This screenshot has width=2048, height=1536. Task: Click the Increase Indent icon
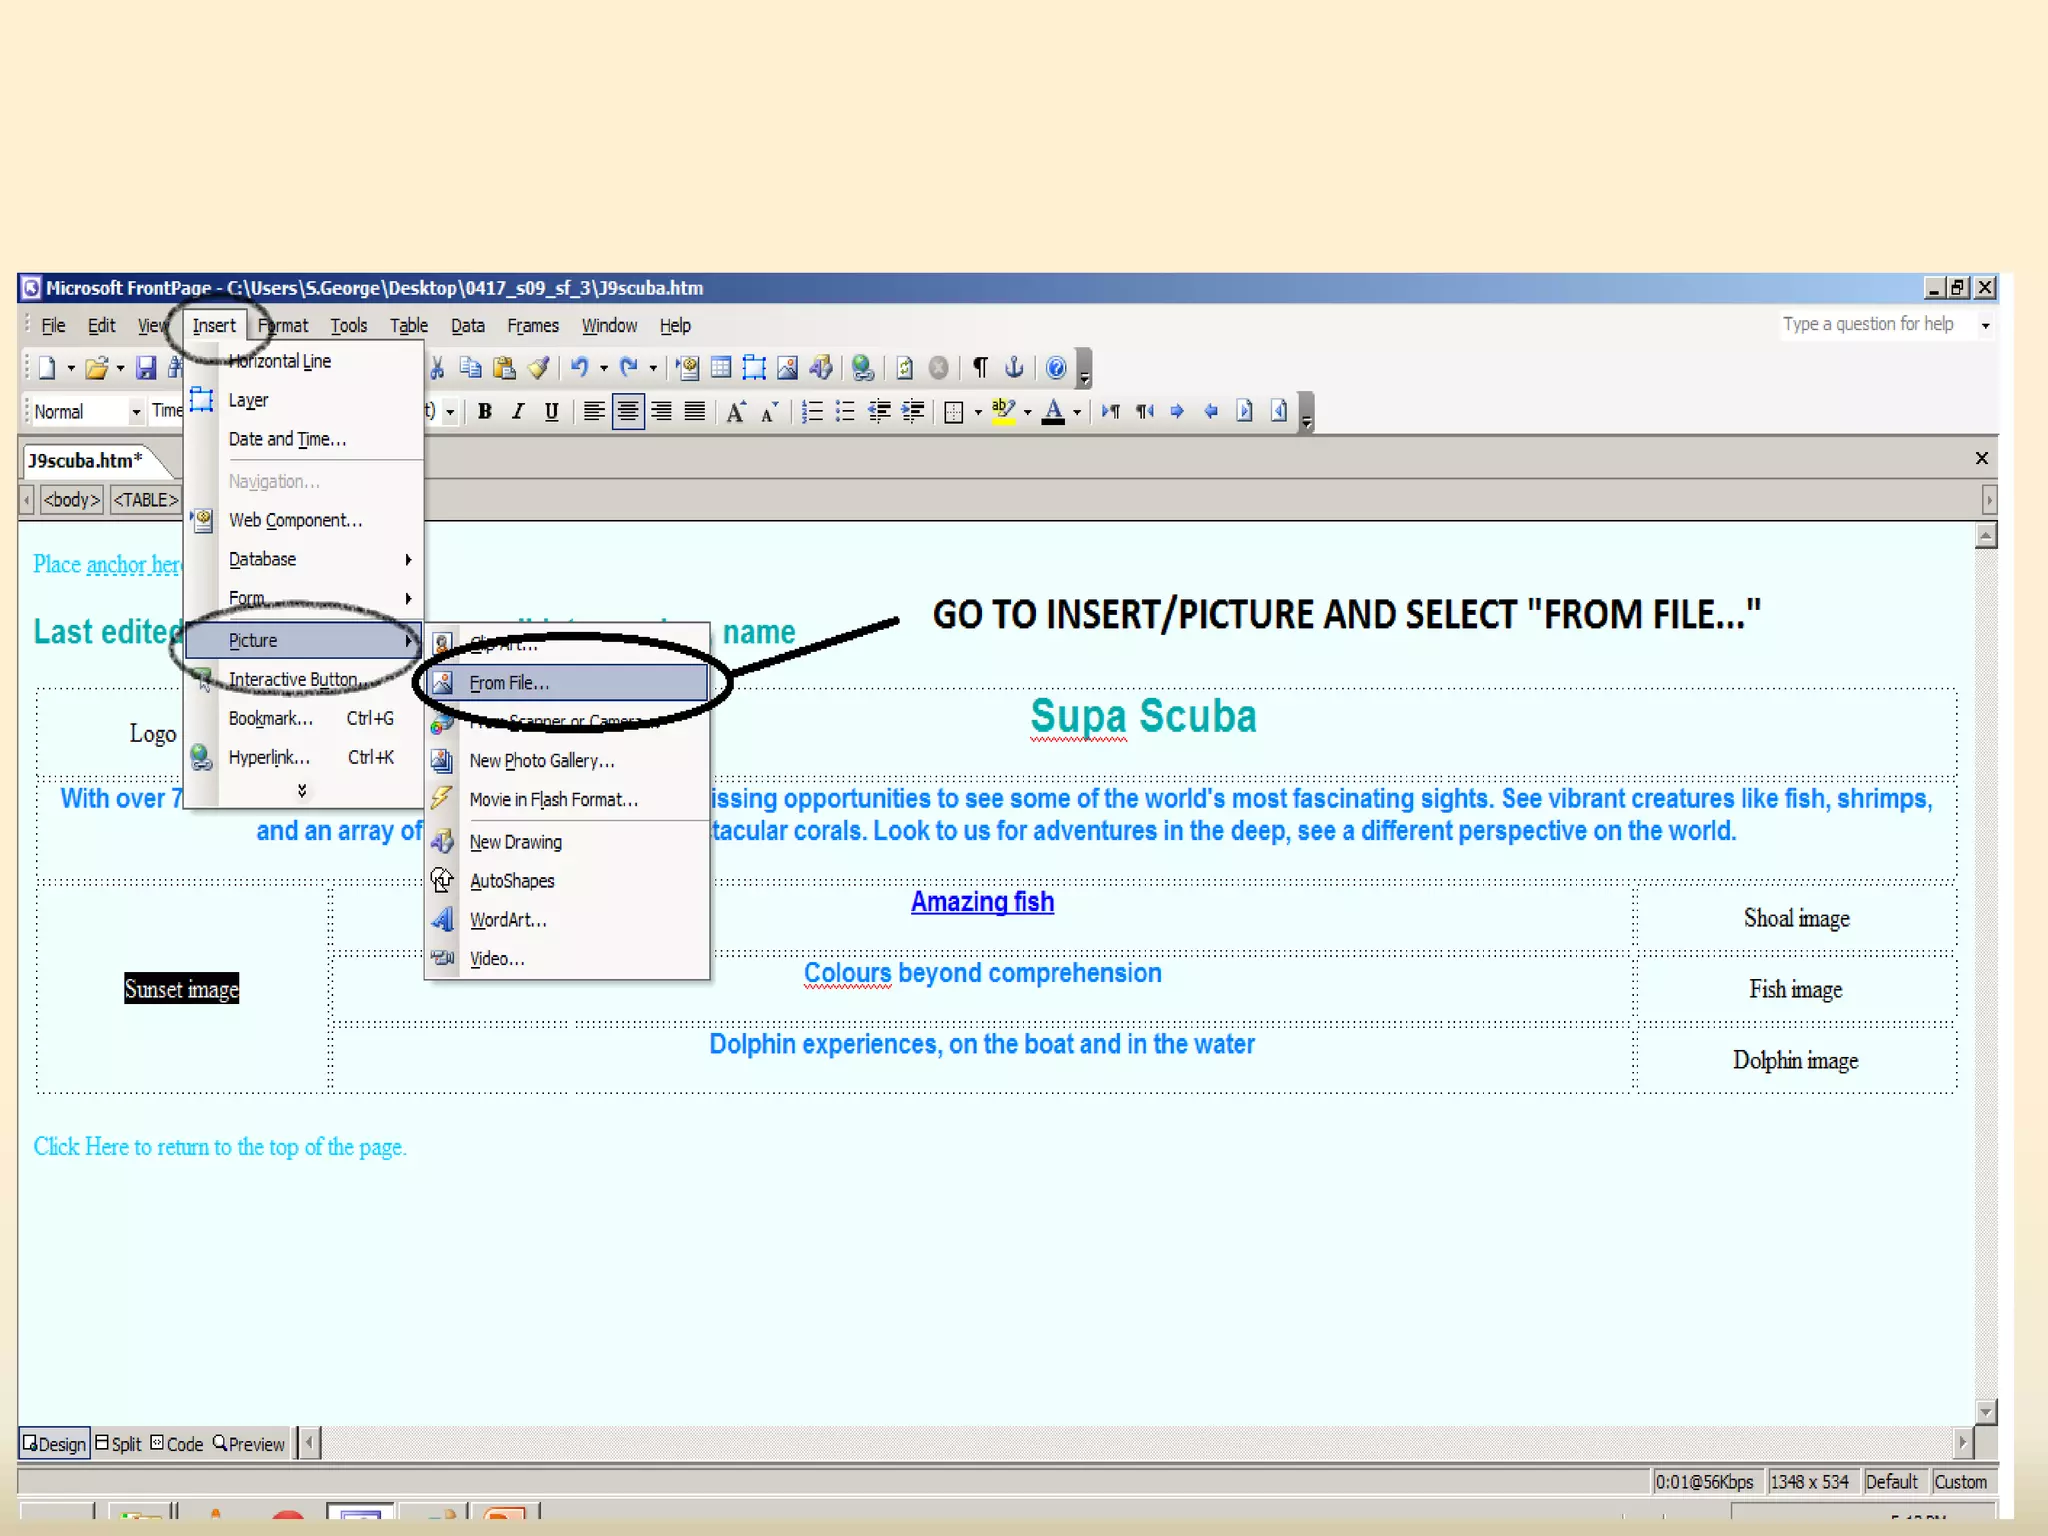pos(912,412)
